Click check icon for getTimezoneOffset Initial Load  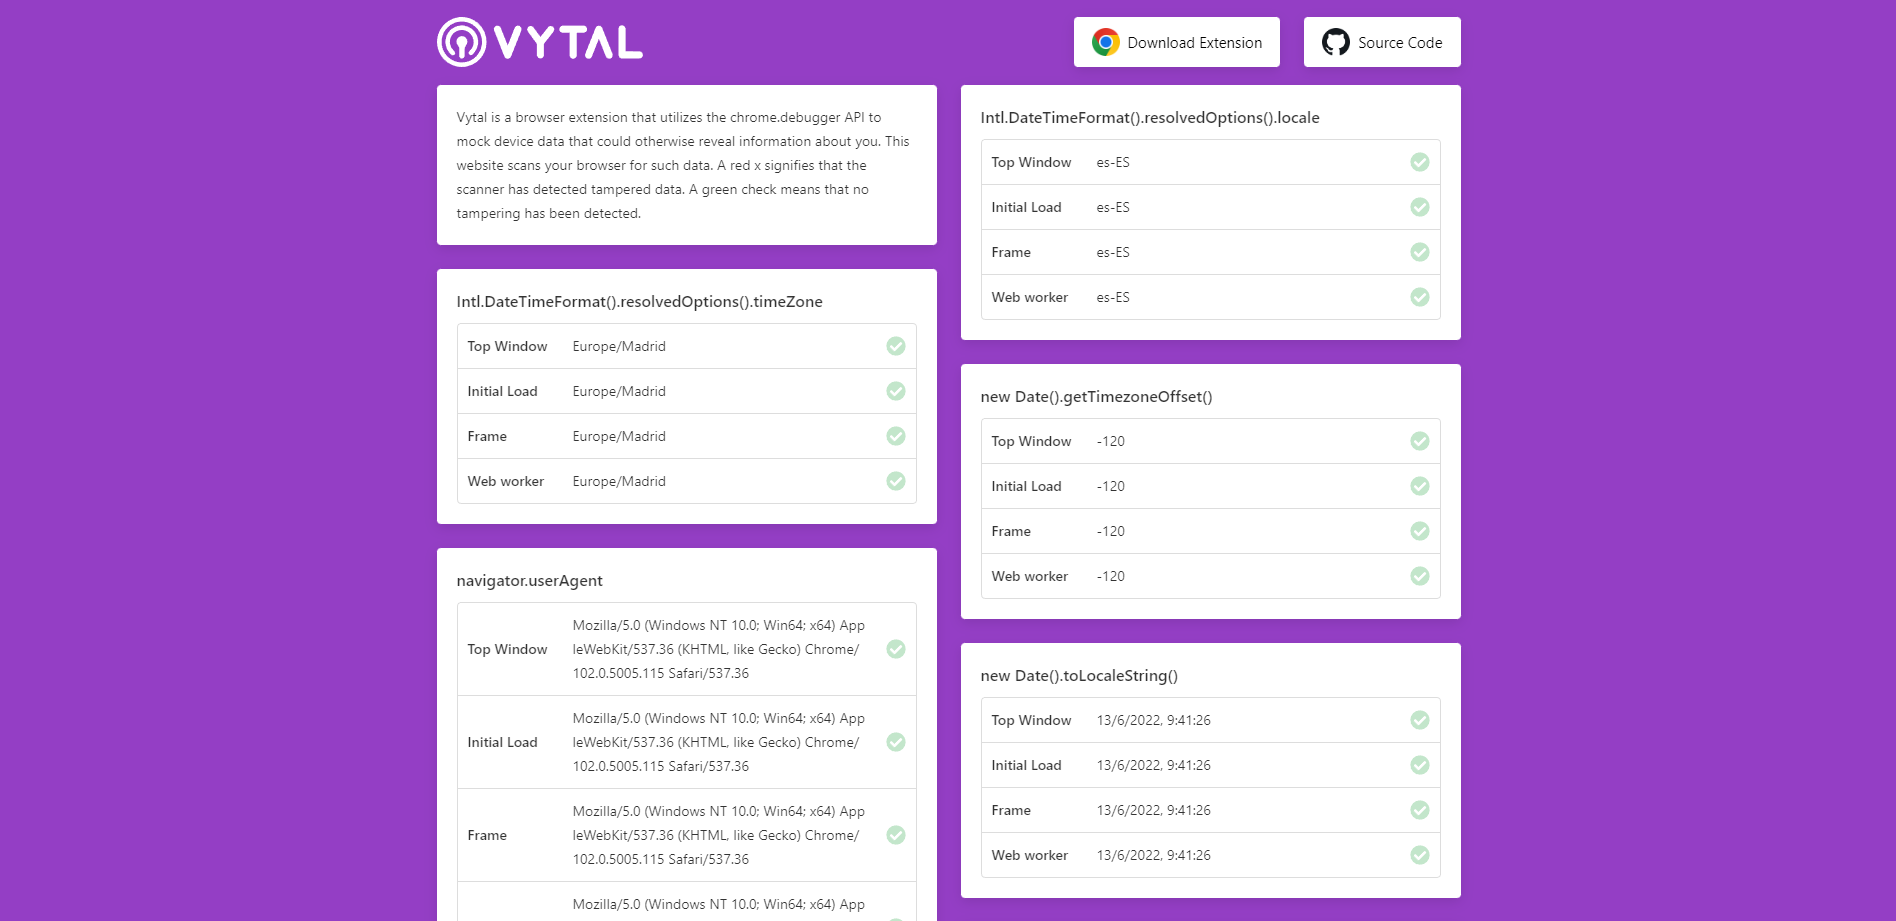[1420, 486]
